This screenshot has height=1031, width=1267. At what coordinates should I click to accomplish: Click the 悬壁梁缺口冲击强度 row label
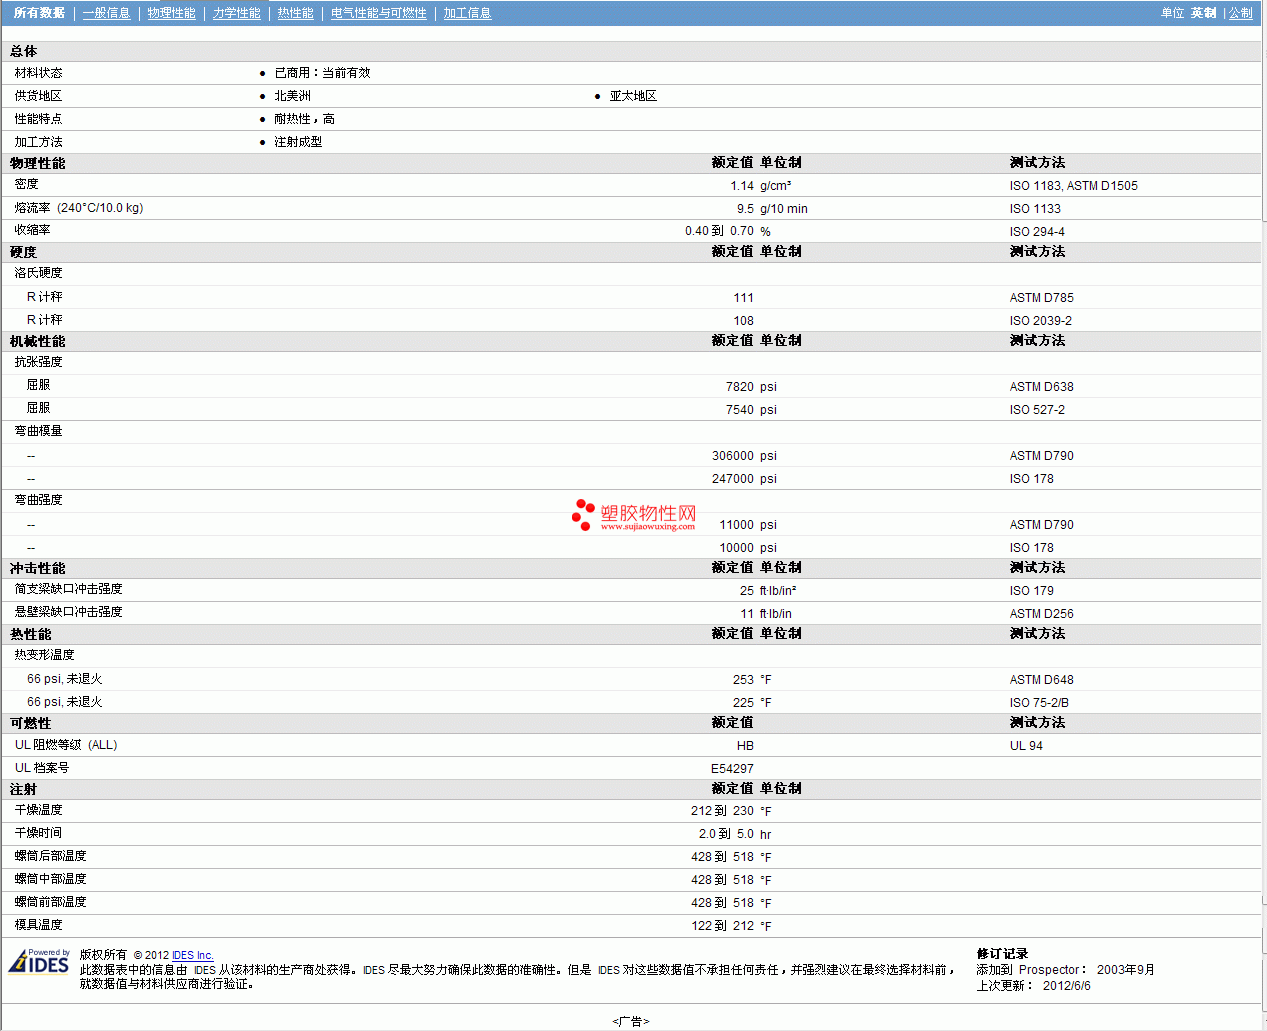click(x=68, y=612)
